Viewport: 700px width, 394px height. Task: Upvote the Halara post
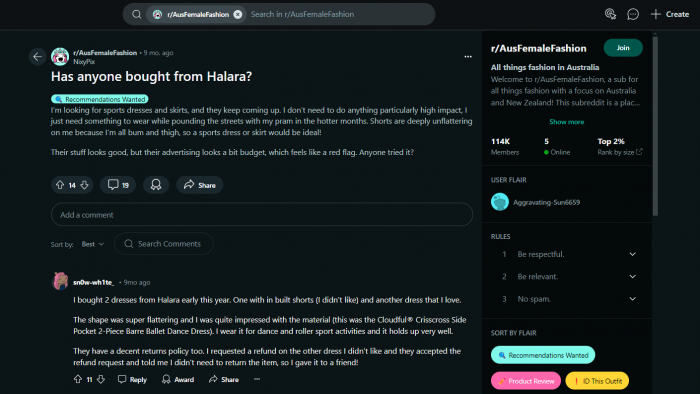[x=60, y=185]
